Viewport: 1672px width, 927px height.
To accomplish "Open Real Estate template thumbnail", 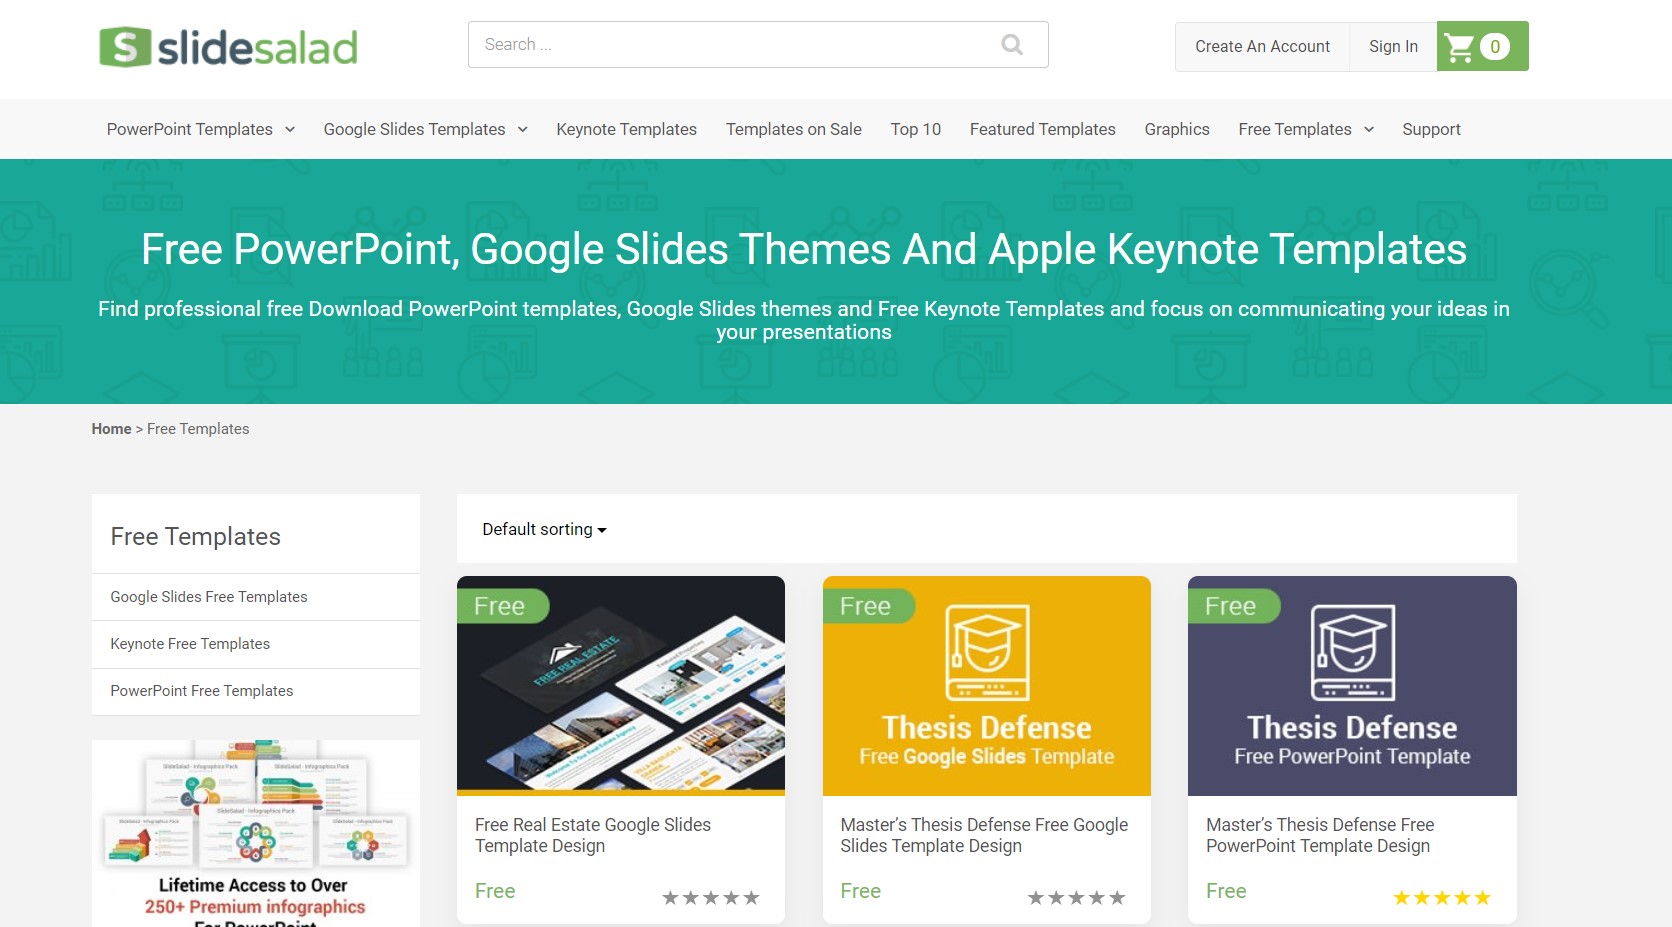I will [621, 686].
